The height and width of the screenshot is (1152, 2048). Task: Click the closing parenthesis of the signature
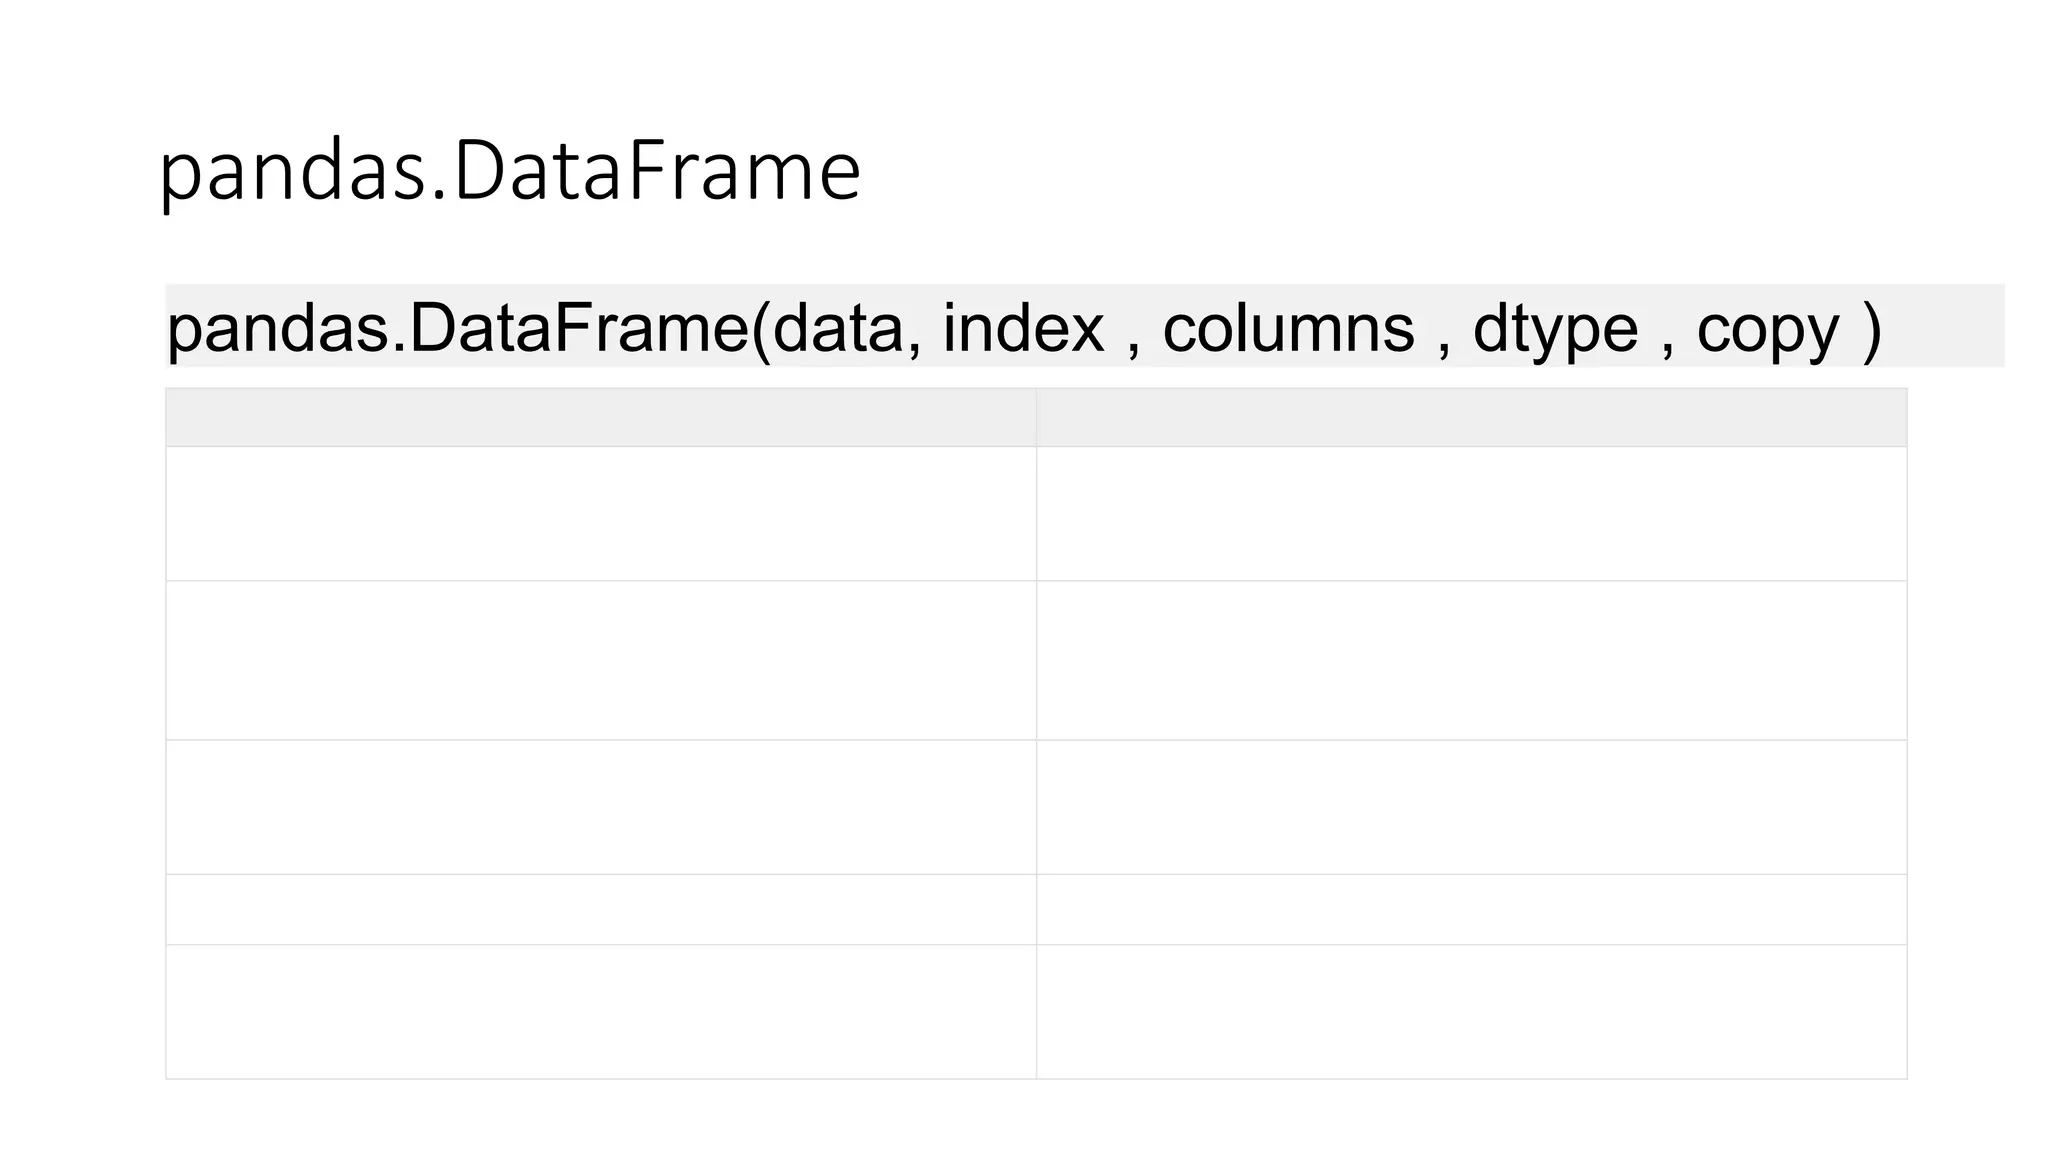tap(1871, 328)
